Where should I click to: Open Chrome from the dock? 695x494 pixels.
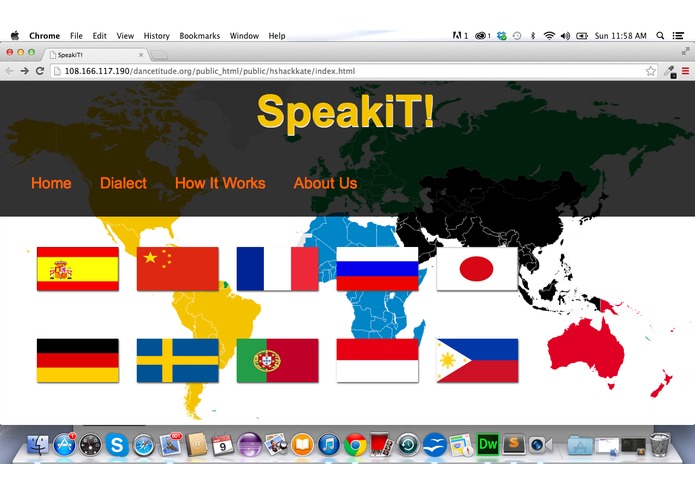click(355, 444)
